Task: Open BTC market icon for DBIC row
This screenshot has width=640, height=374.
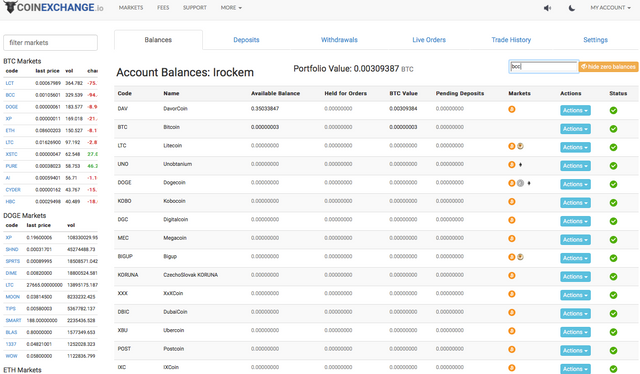Action: [511, 312]
